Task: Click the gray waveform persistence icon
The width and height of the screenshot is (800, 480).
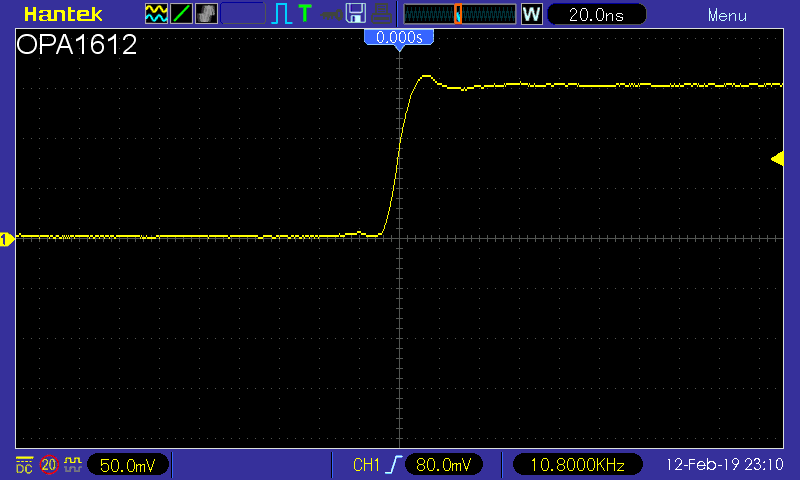Action: click(206, 14)
